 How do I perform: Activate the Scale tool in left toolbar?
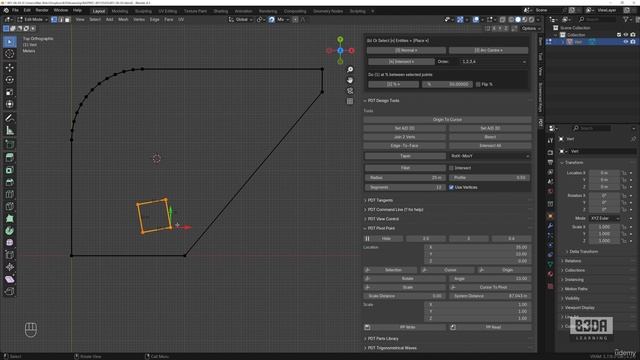coord(10,92)
